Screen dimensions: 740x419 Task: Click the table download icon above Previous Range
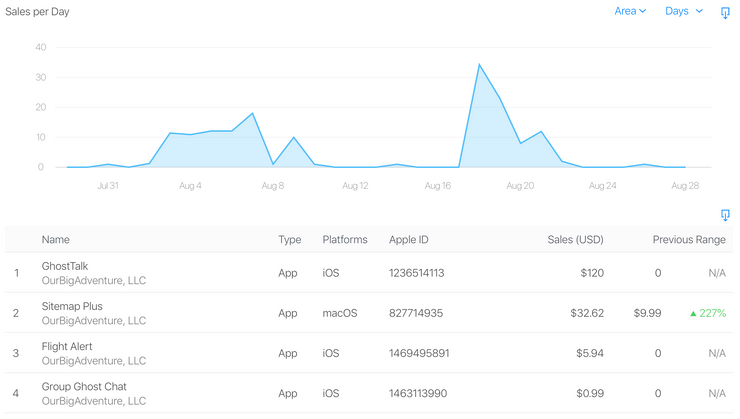pyautogui.click(x=725, y=215)
